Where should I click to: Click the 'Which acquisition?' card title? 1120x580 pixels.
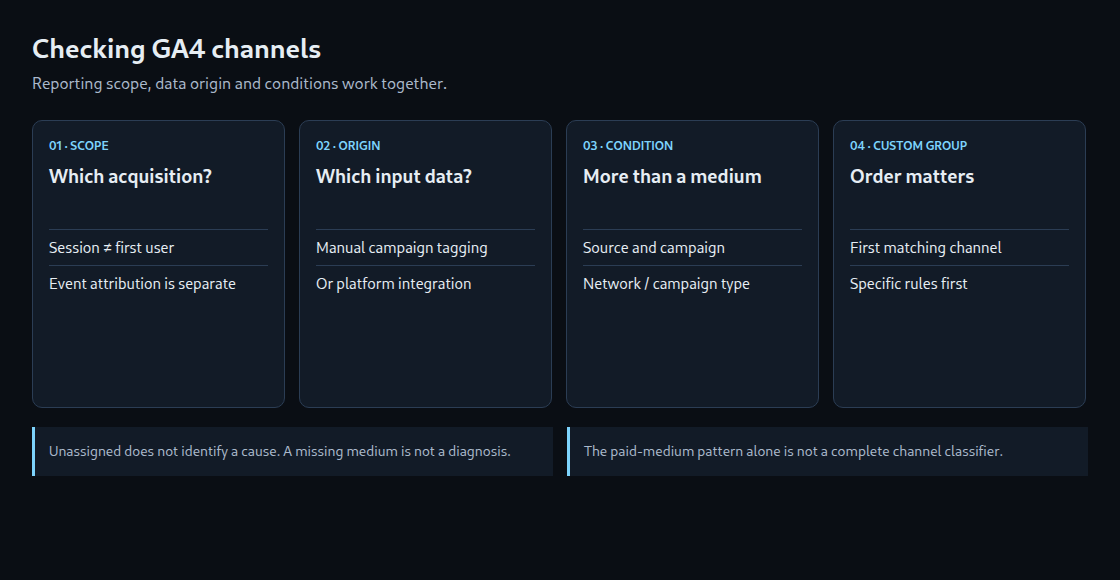130,176
